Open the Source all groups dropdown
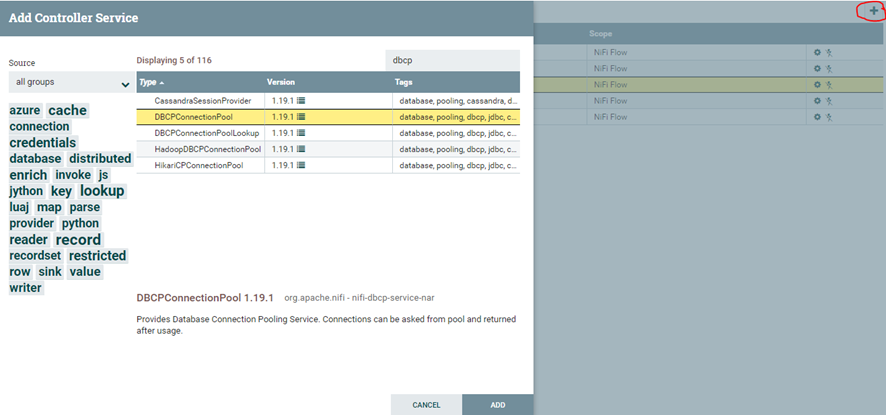The image size is (886, 415). coord(71,83)
